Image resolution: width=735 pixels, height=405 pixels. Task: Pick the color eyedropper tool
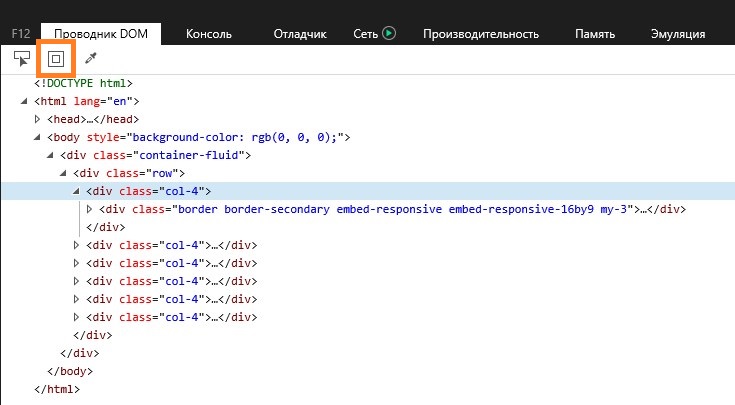pyautogui.click(x=90, y=59)
